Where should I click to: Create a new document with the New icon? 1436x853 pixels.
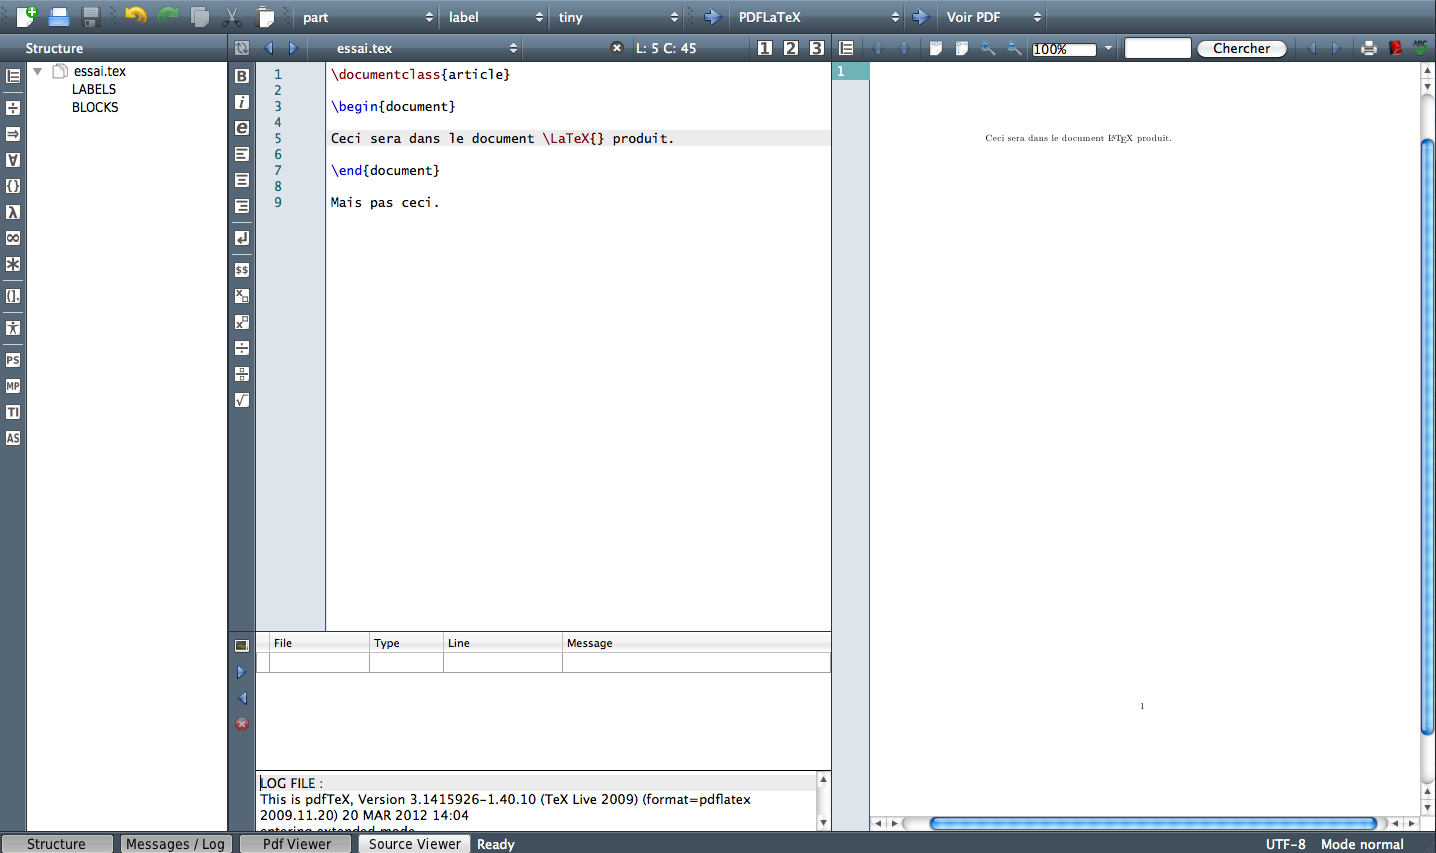27,16
